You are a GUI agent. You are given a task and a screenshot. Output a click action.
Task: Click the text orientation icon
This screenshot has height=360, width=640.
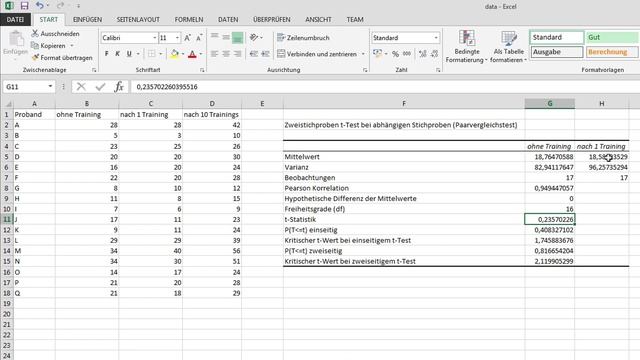pyautogui.click(x=254, y=37)
